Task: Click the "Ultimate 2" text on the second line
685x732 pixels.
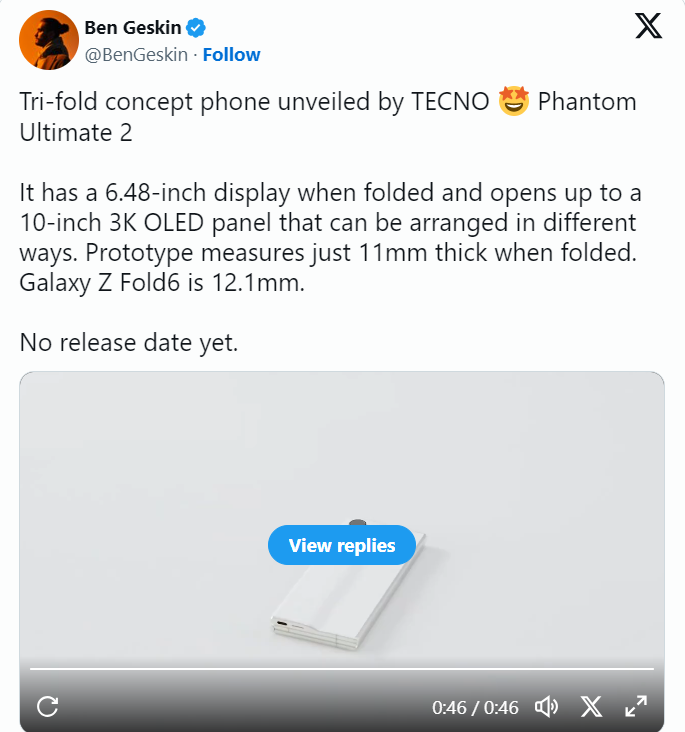Action: pyautogui.click(x=76, y=133)
